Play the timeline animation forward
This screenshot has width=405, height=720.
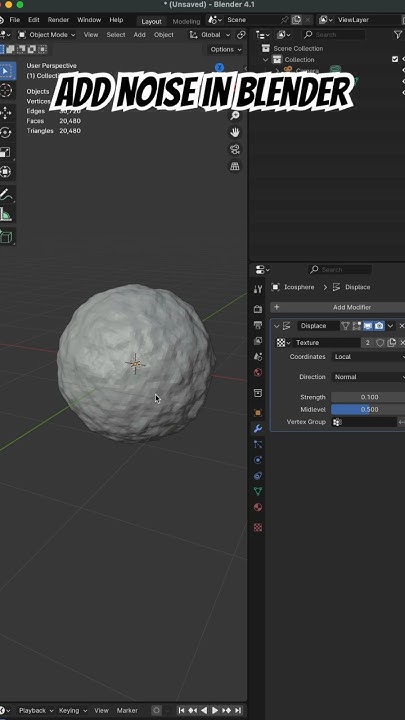215,710
